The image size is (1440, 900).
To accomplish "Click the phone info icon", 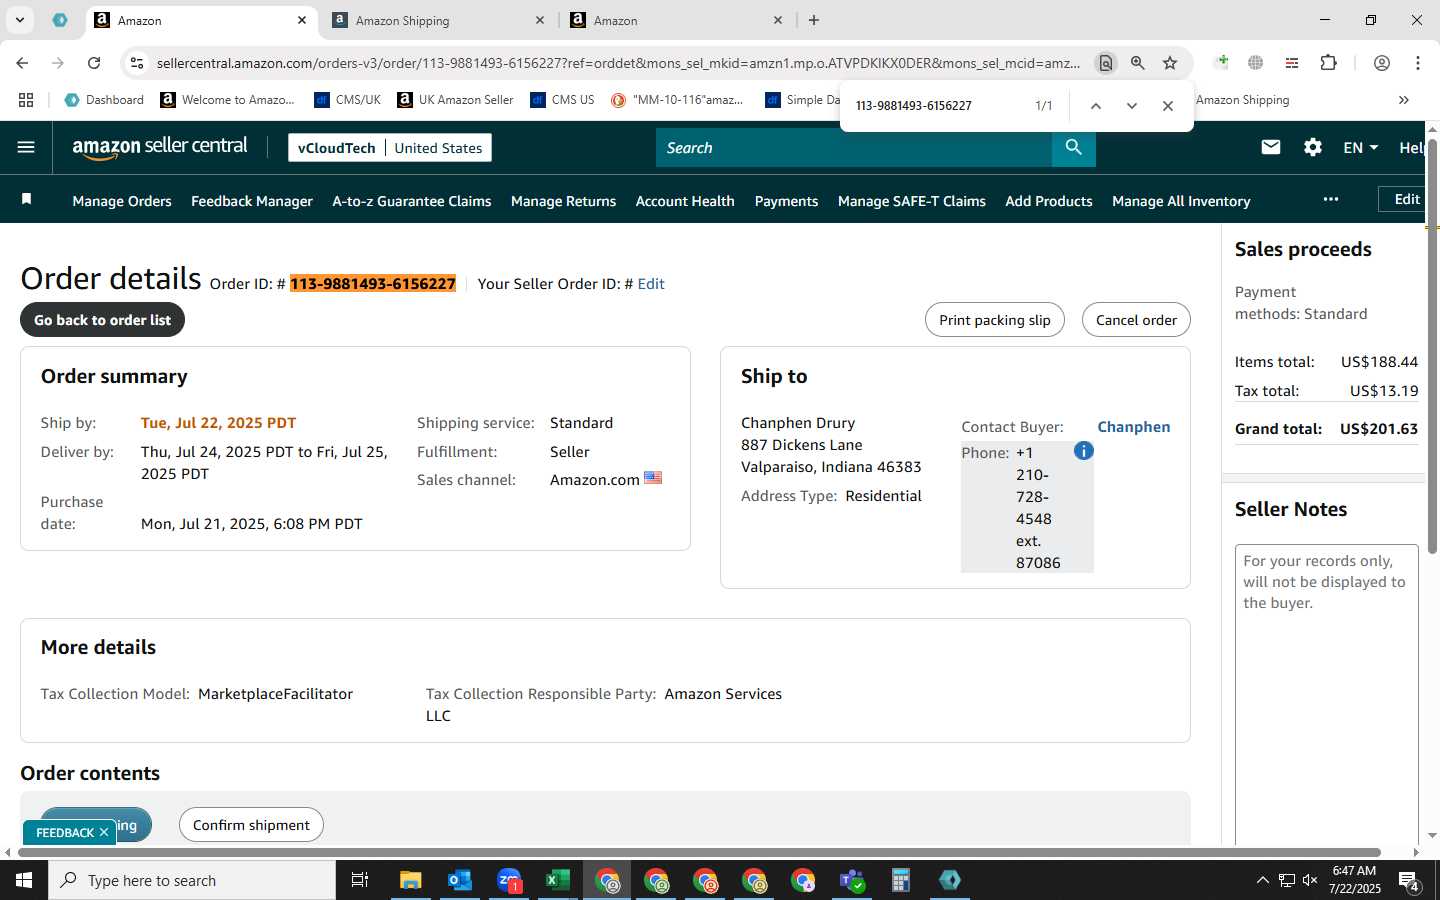I will (1083, 451).
